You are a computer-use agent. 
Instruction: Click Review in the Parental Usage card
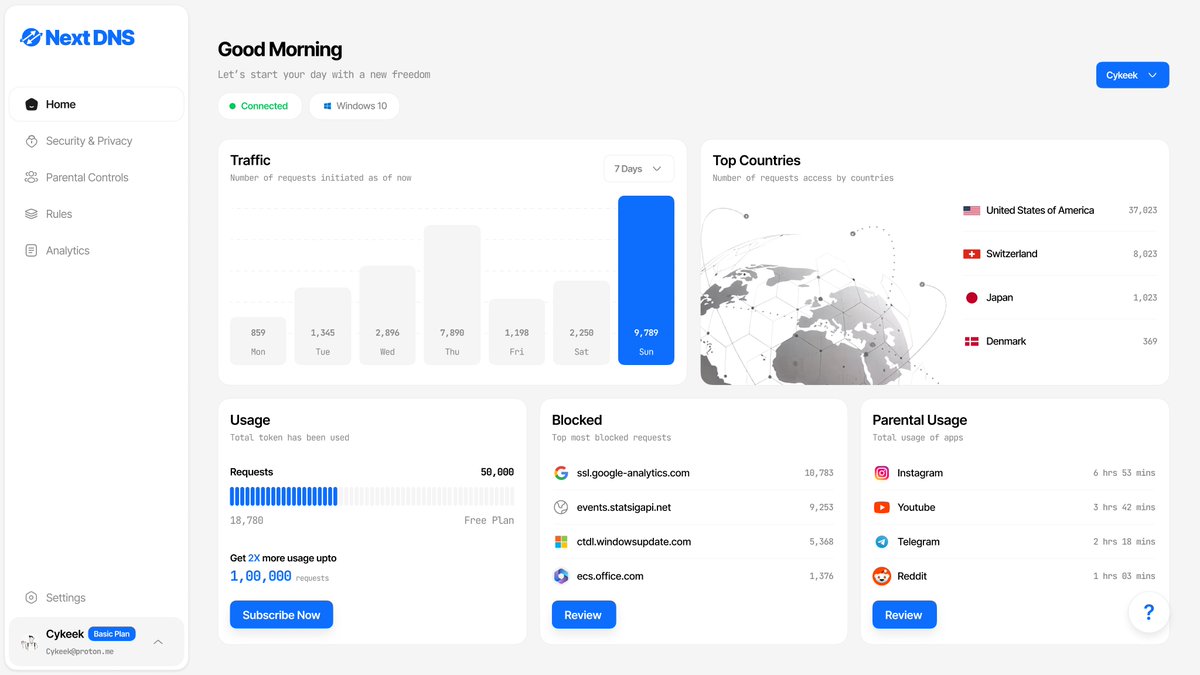click(904, 615)
